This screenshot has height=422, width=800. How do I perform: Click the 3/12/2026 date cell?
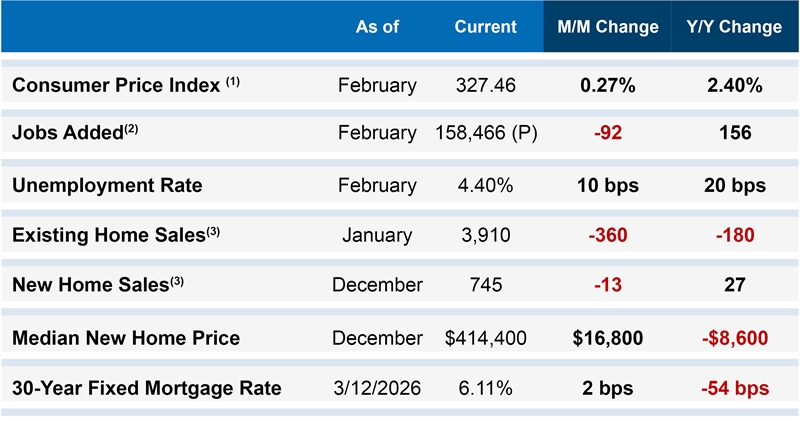[x=377, y=388]
